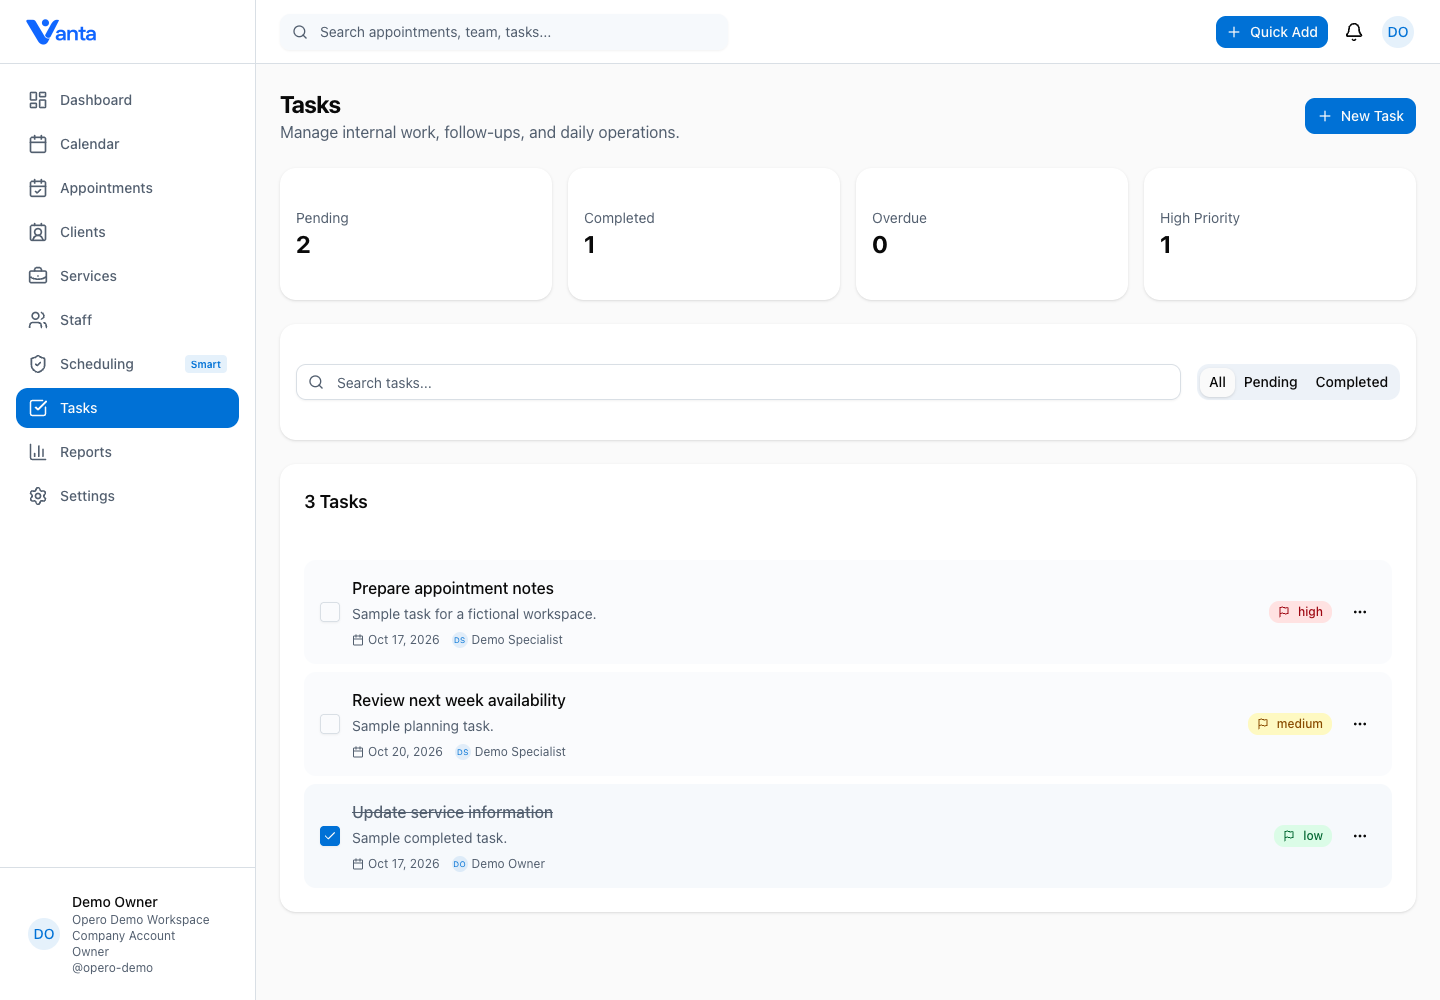
Task: Click the Quick Add button
Action: coord(1272,32)
